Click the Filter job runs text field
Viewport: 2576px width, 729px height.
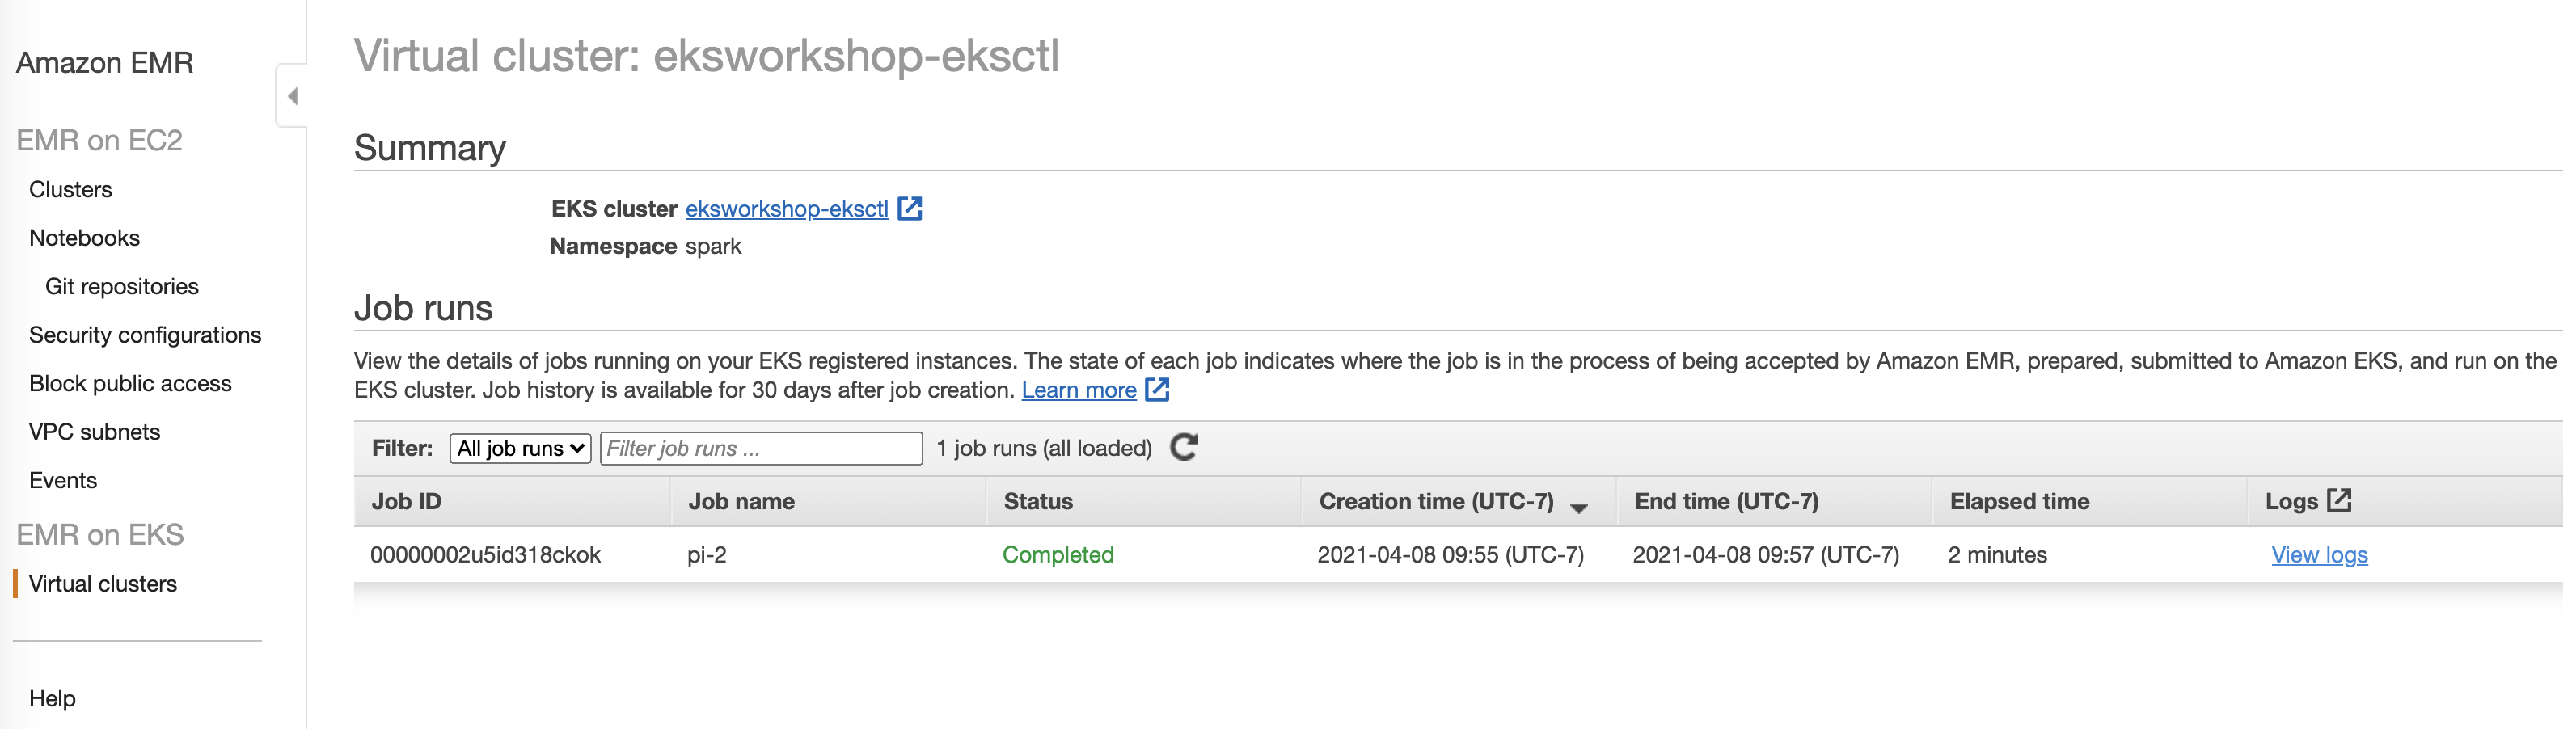click(x=760, y=448)
